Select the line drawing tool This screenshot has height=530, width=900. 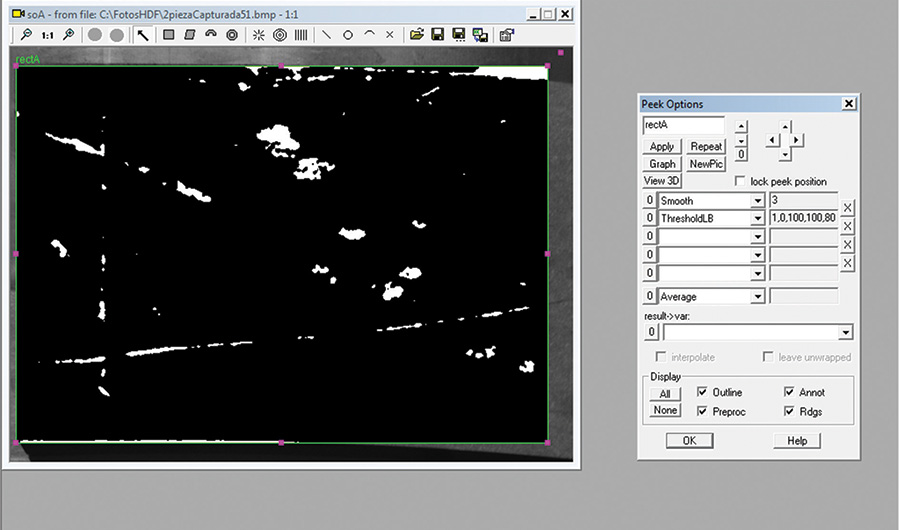click(327, 34)
